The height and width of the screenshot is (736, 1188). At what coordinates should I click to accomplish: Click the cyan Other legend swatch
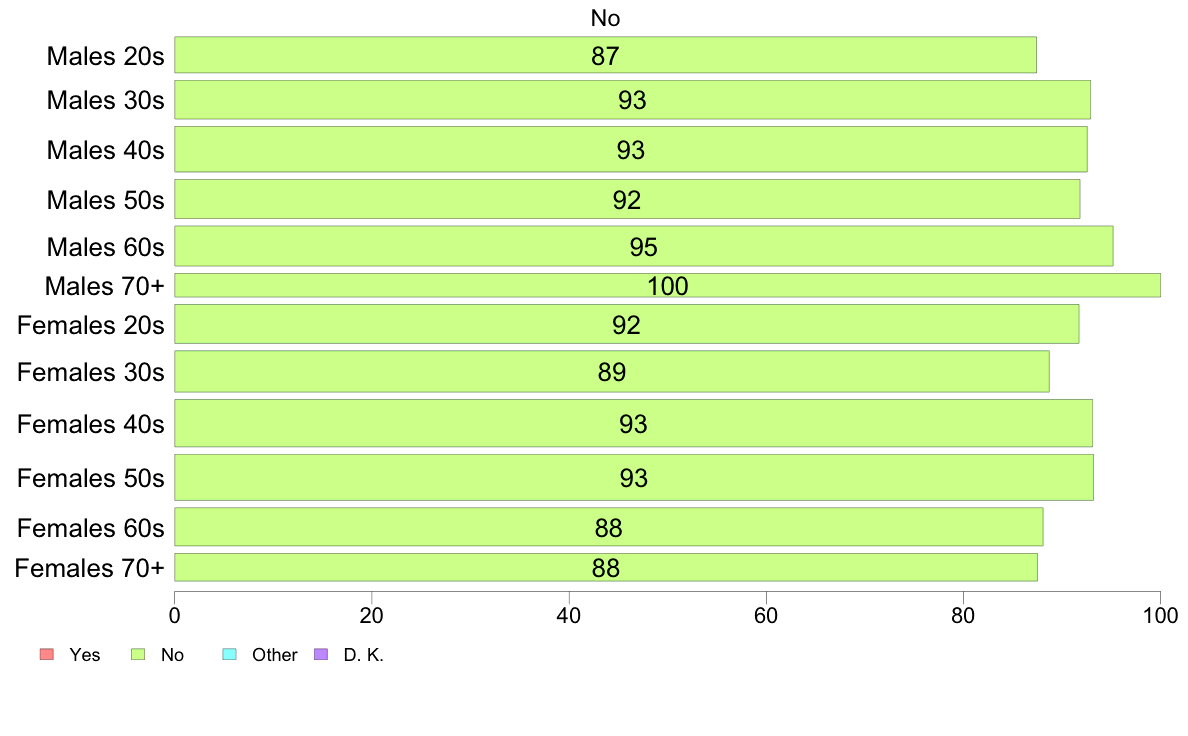[230, 654]
